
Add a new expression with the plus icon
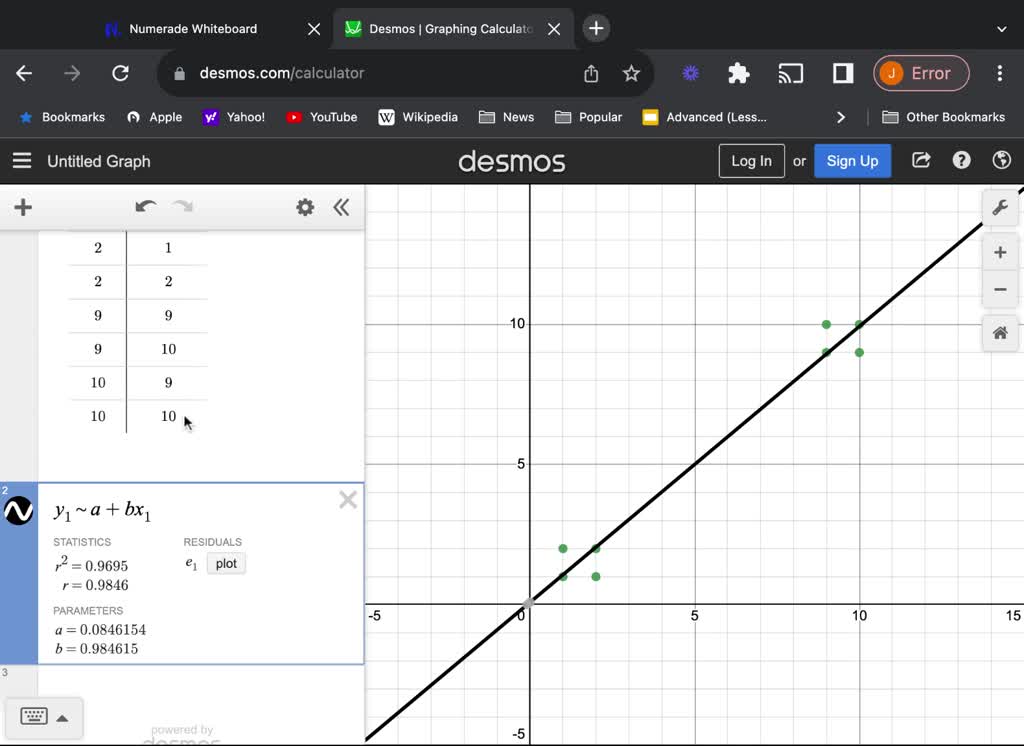tap(22, 207)
